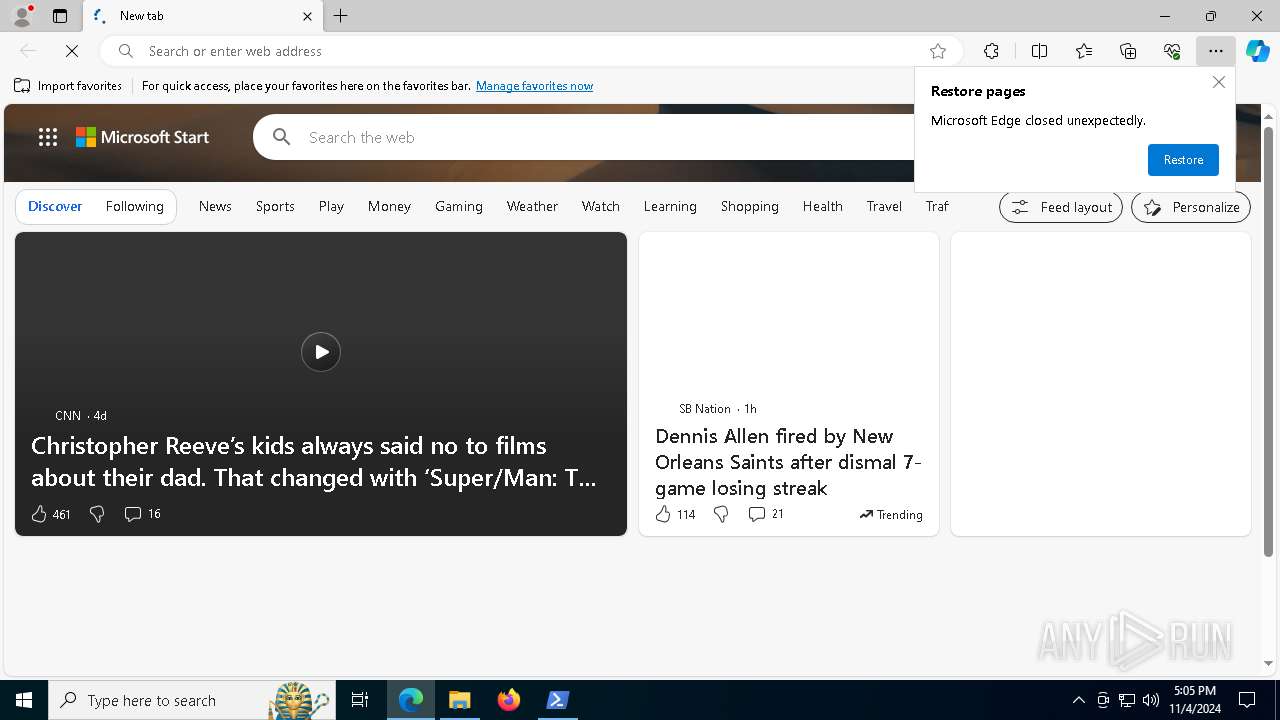Image resolution: width=1280 pixels, height=720 pixels.
Task: Open the Money category
Action: pos(389,206)
